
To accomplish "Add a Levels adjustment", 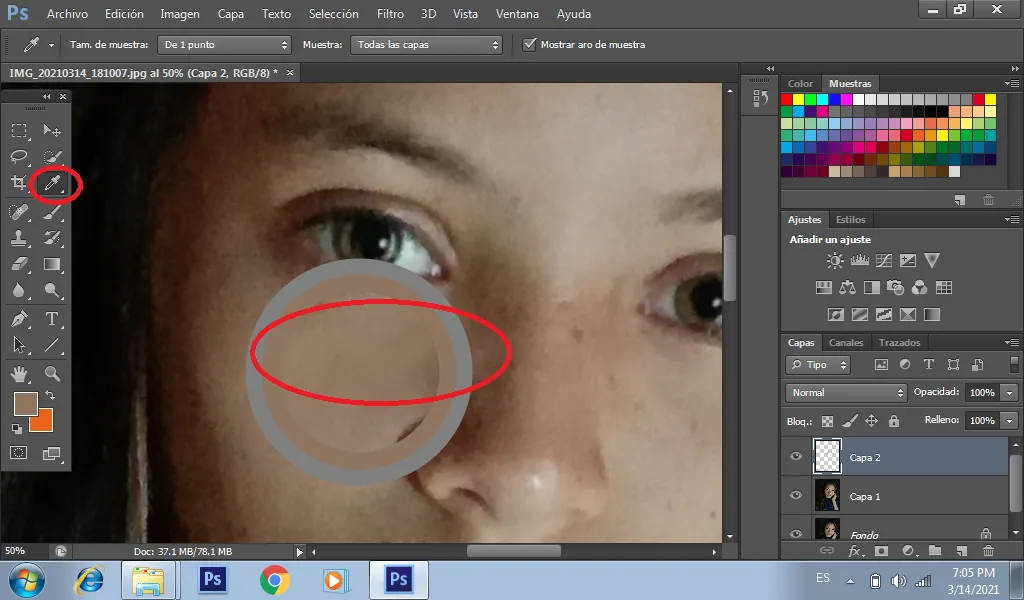I will click(x=859, y=261).
